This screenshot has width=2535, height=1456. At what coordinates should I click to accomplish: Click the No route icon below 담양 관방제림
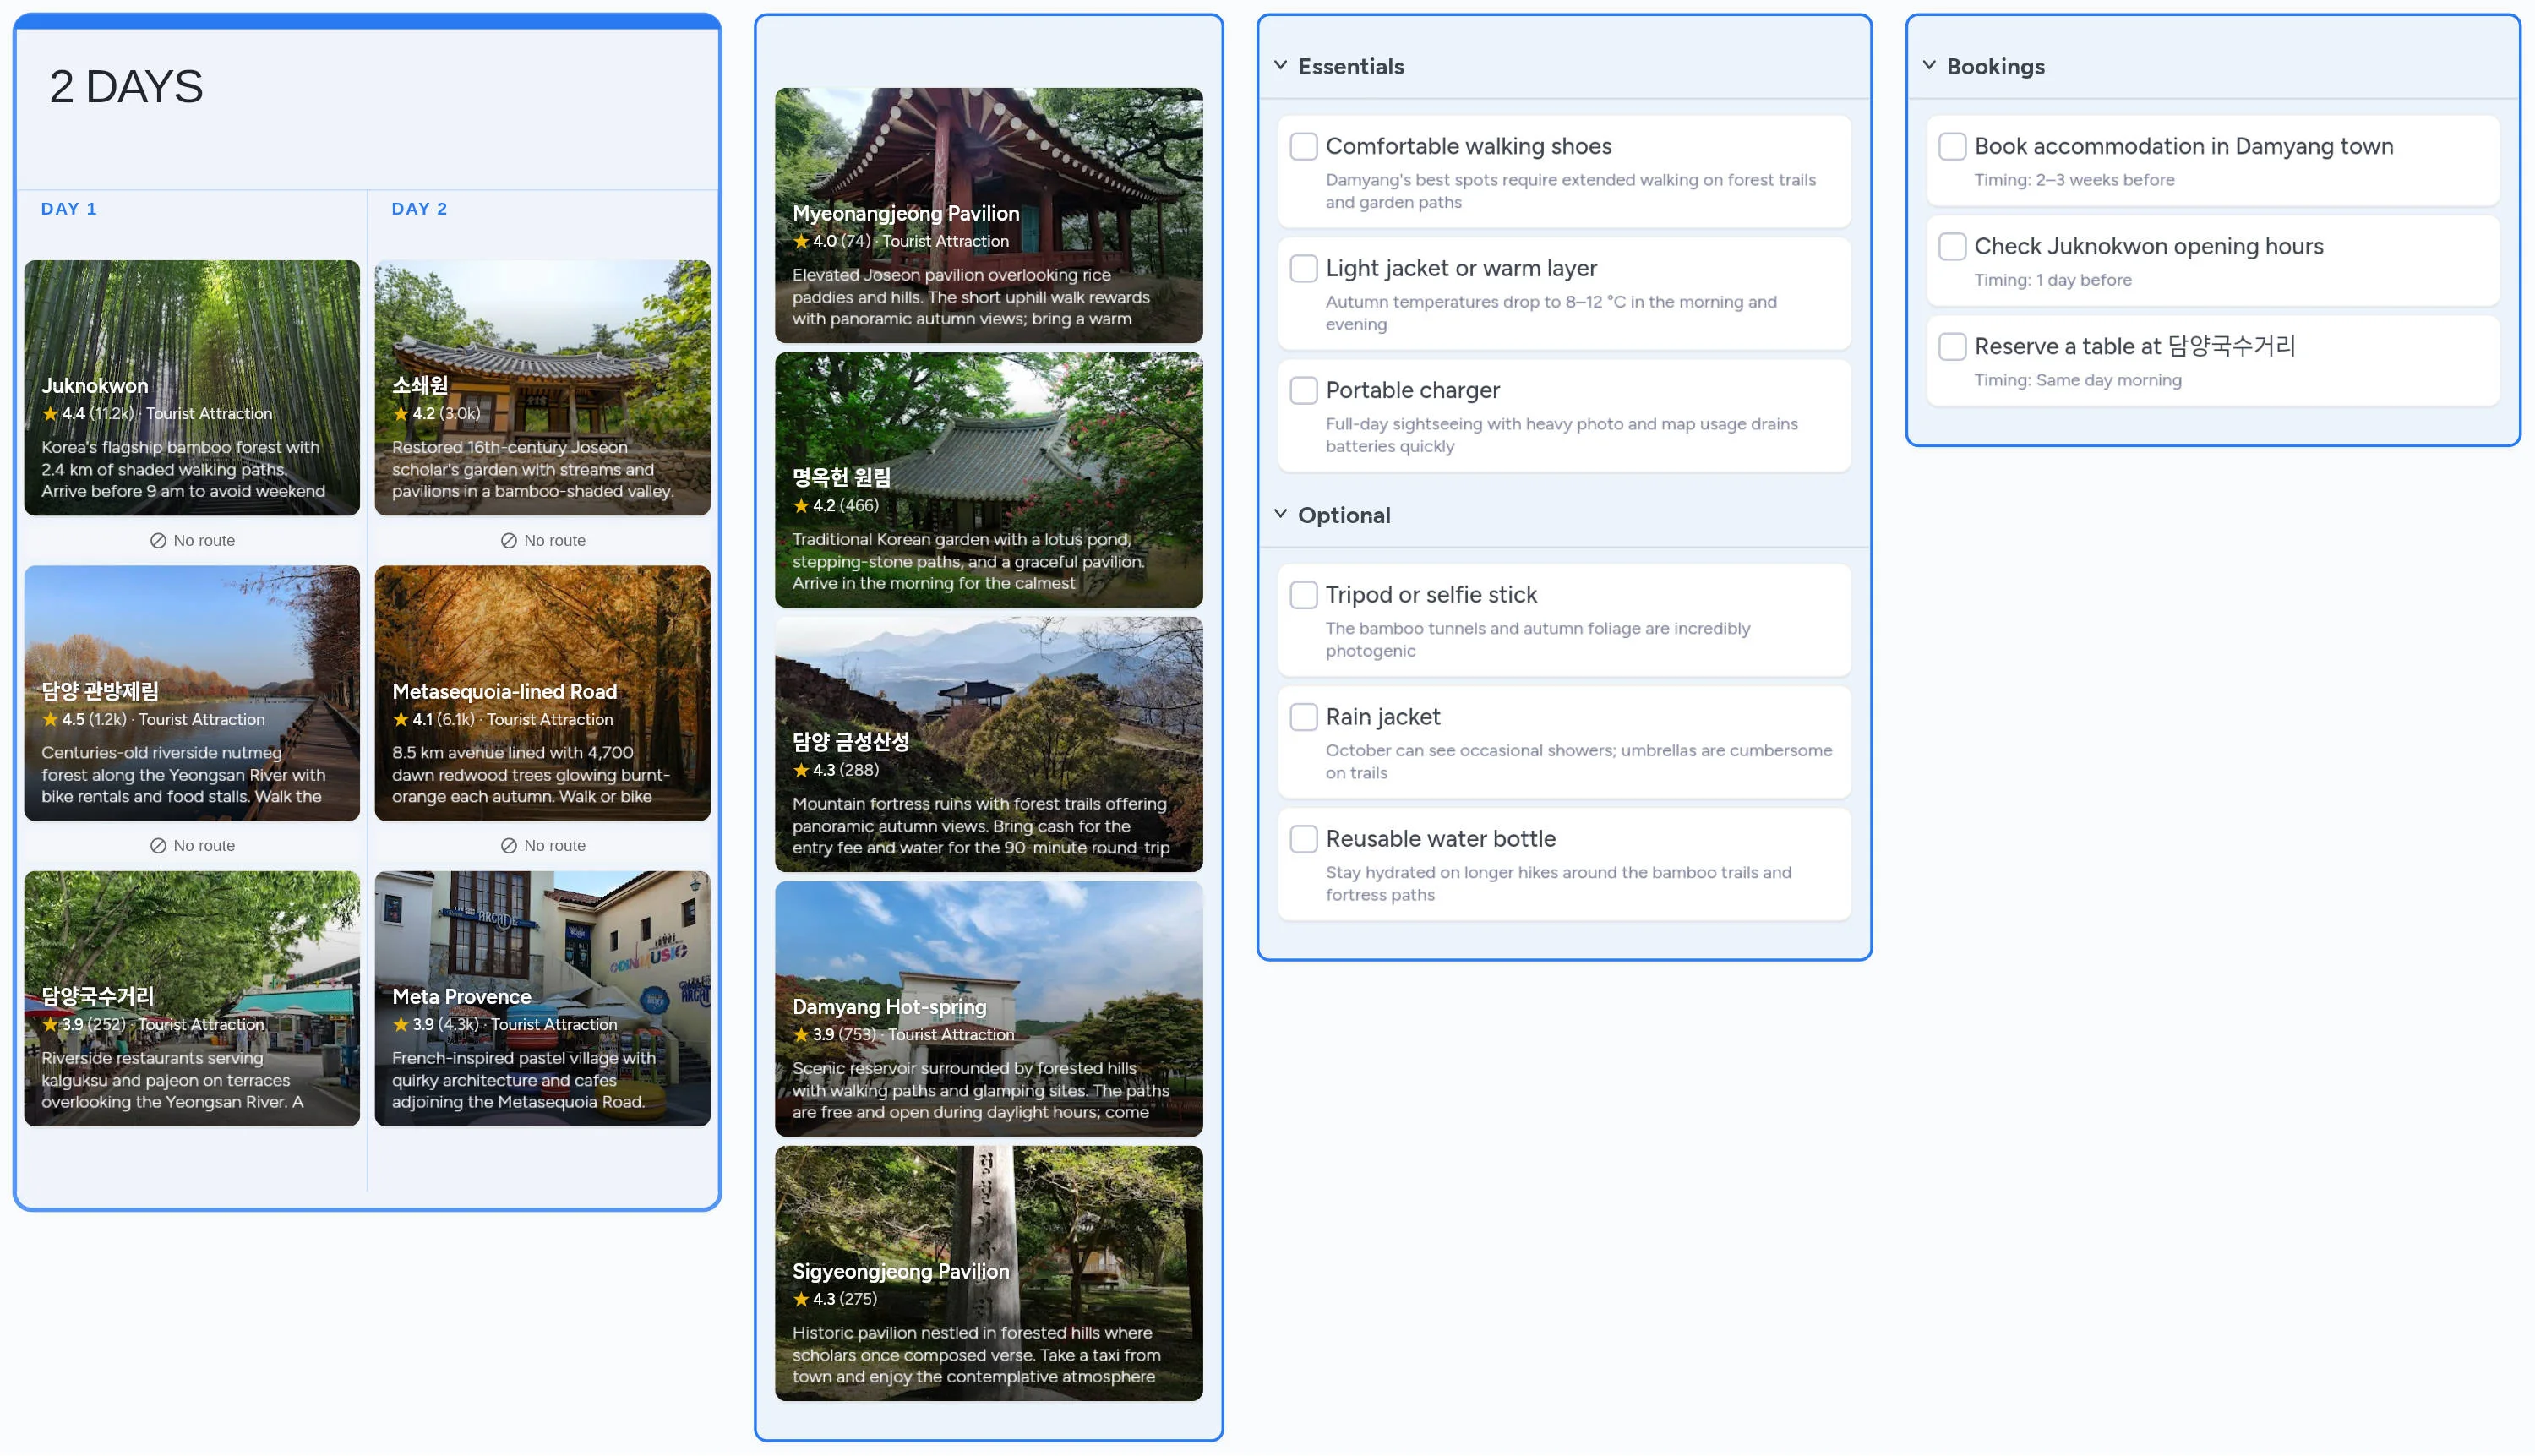(158, 845)
